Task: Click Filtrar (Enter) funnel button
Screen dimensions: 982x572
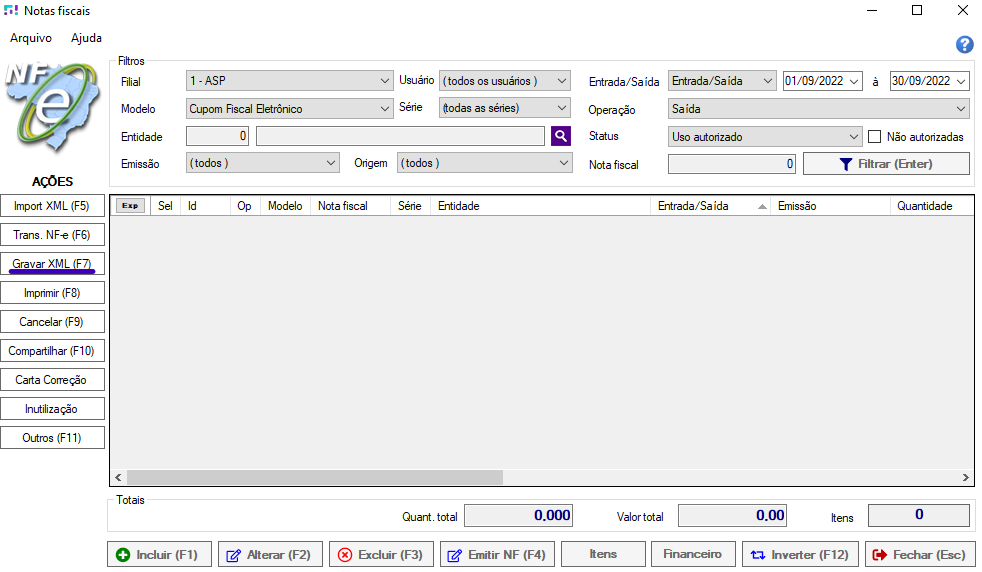Action: click(886, 163)
